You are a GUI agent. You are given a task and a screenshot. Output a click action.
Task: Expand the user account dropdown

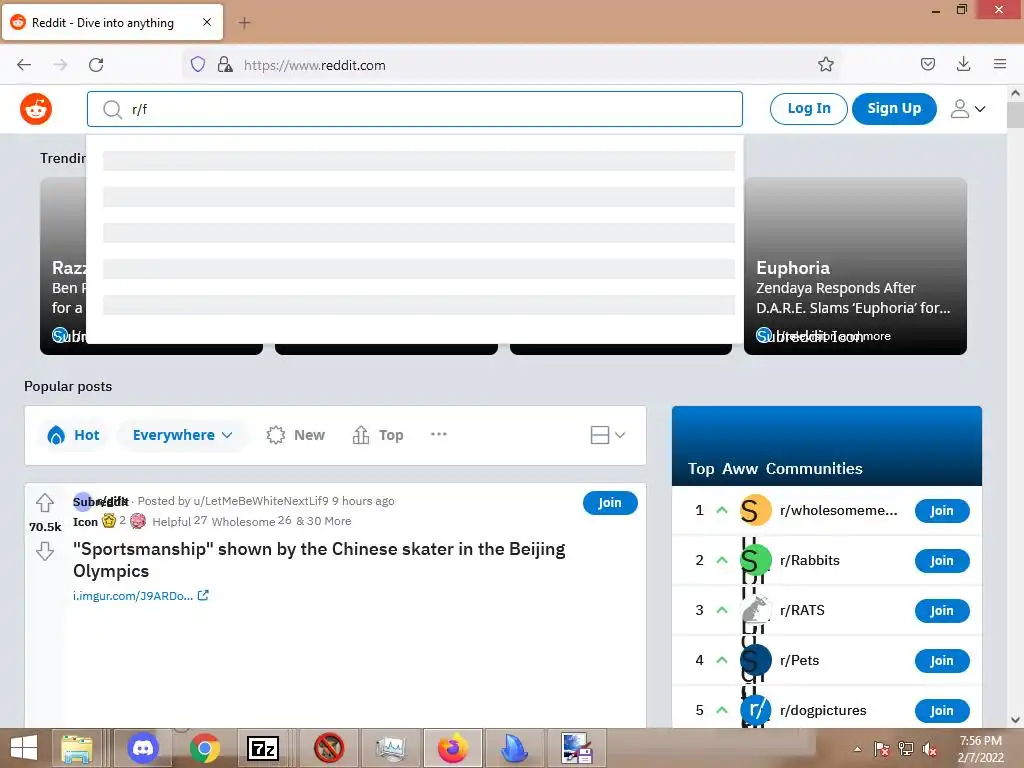(968, 109)
